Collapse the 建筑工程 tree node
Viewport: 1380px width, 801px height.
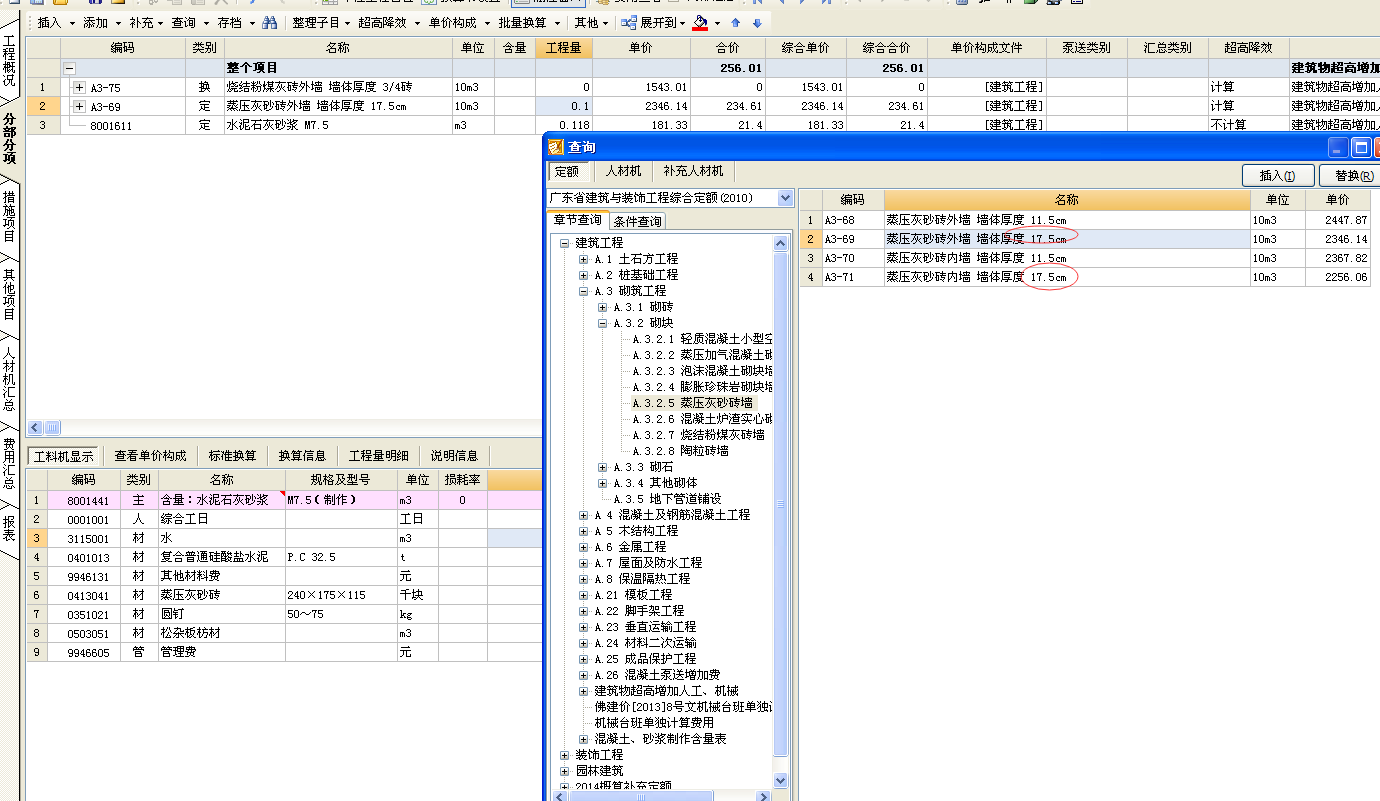564,243
